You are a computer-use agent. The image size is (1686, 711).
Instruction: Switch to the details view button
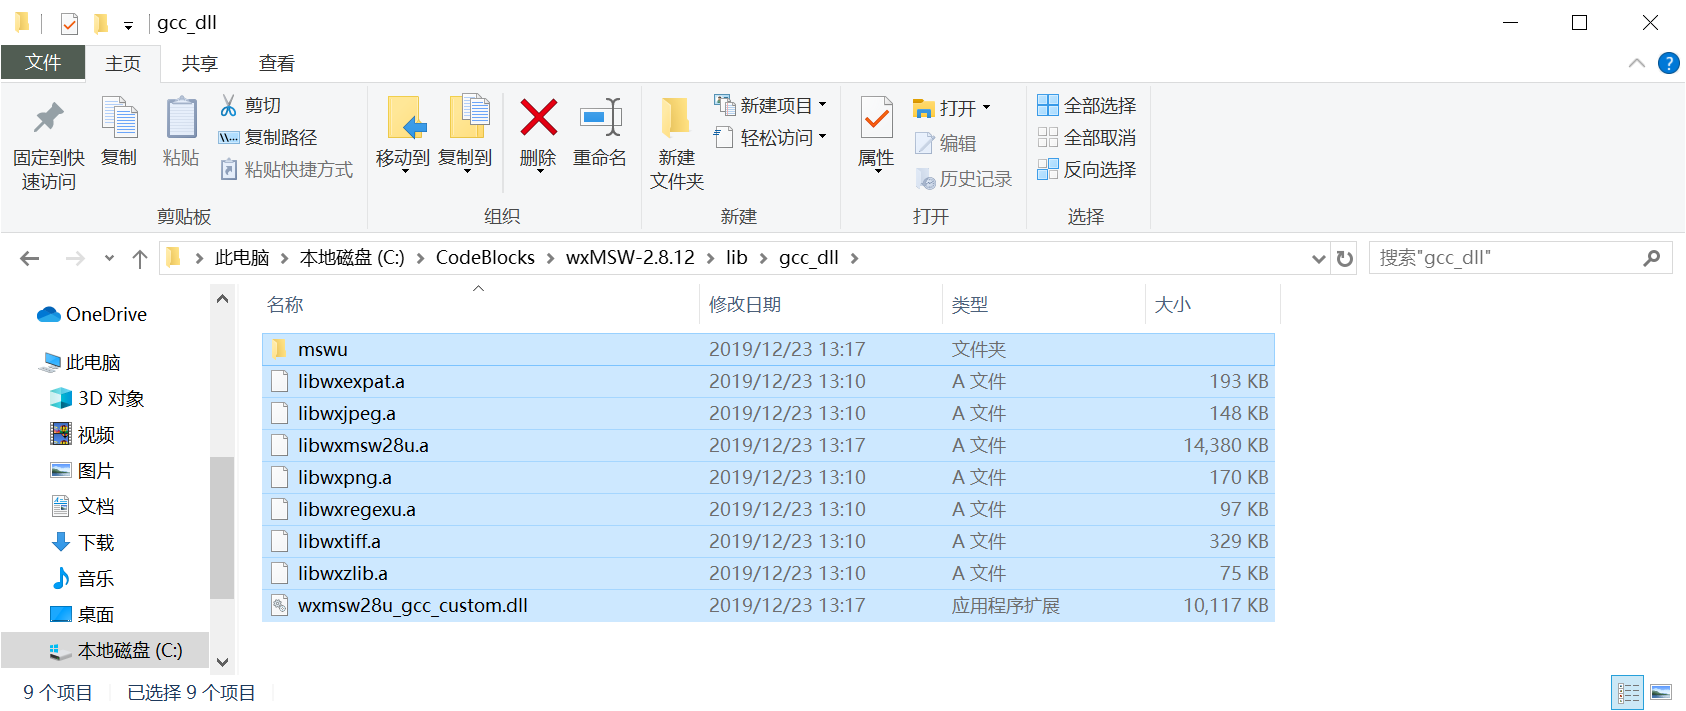pos(1628,692)
